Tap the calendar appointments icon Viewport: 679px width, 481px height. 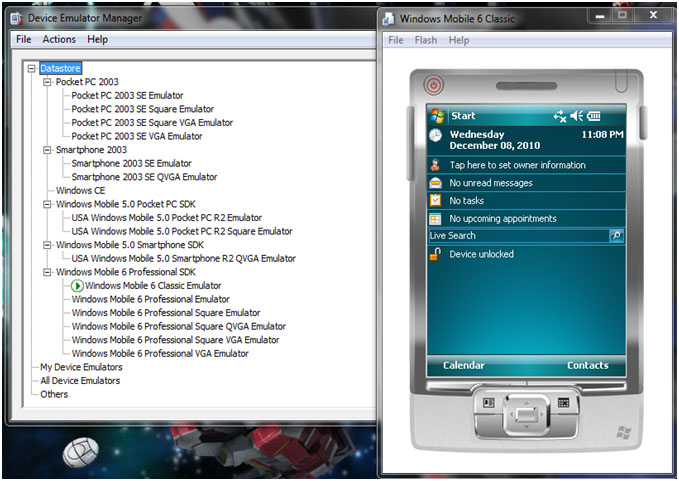tap(435, 219)
